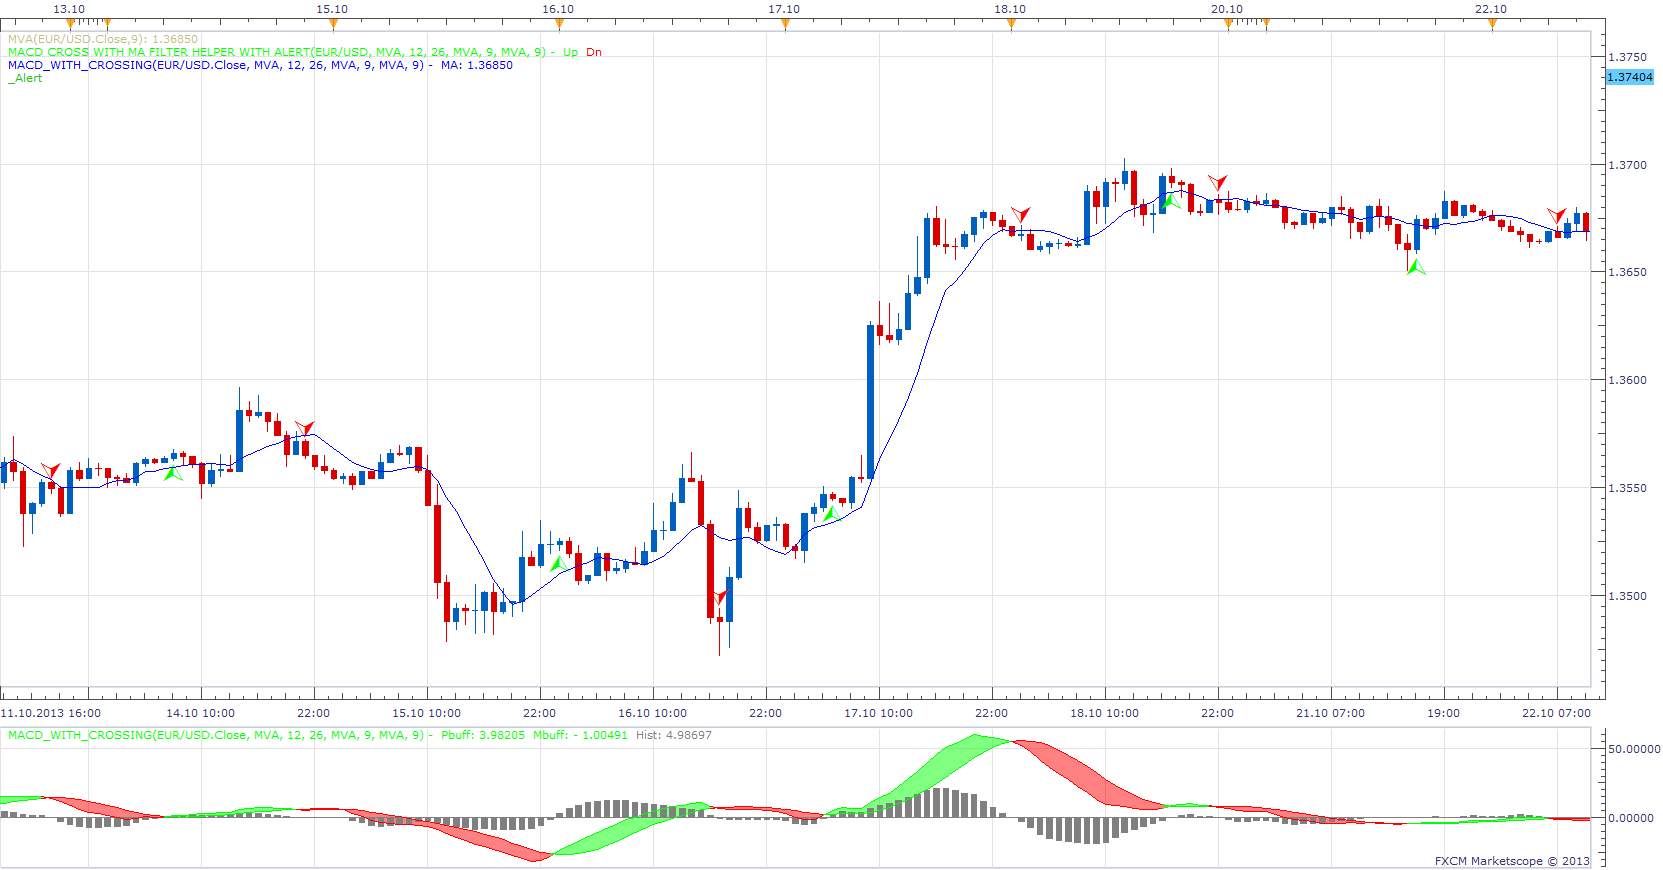Click the red down arrow near 22.10 07:00
The image size is (1663, 870).
[1557, 215]
